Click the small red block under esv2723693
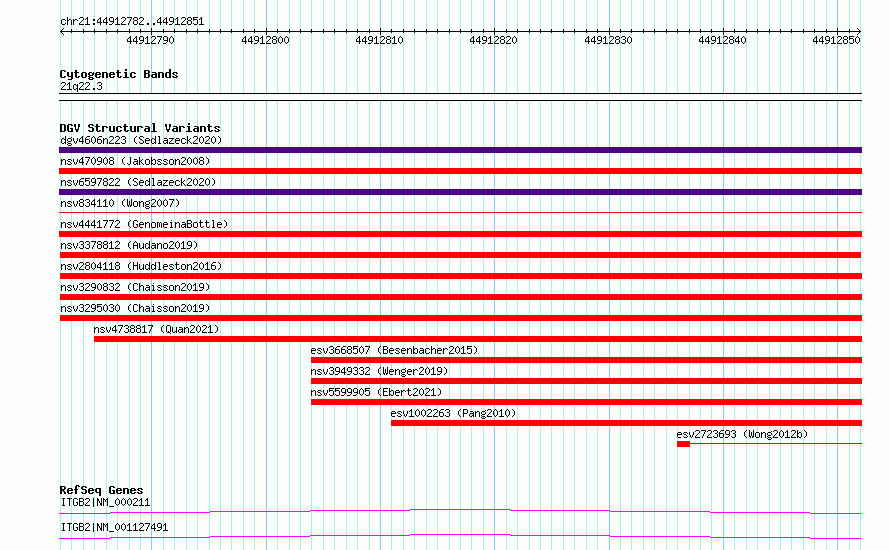890x550 pixels. 683,444
